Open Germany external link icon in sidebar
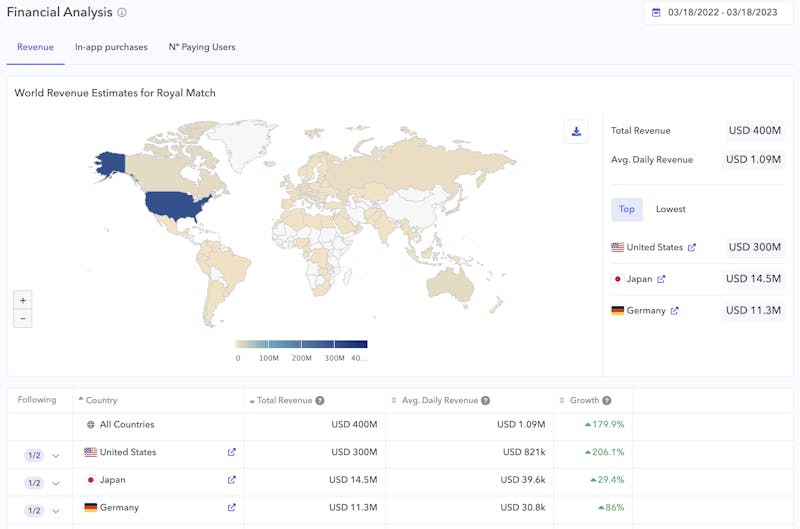 (x=674, y=311)
